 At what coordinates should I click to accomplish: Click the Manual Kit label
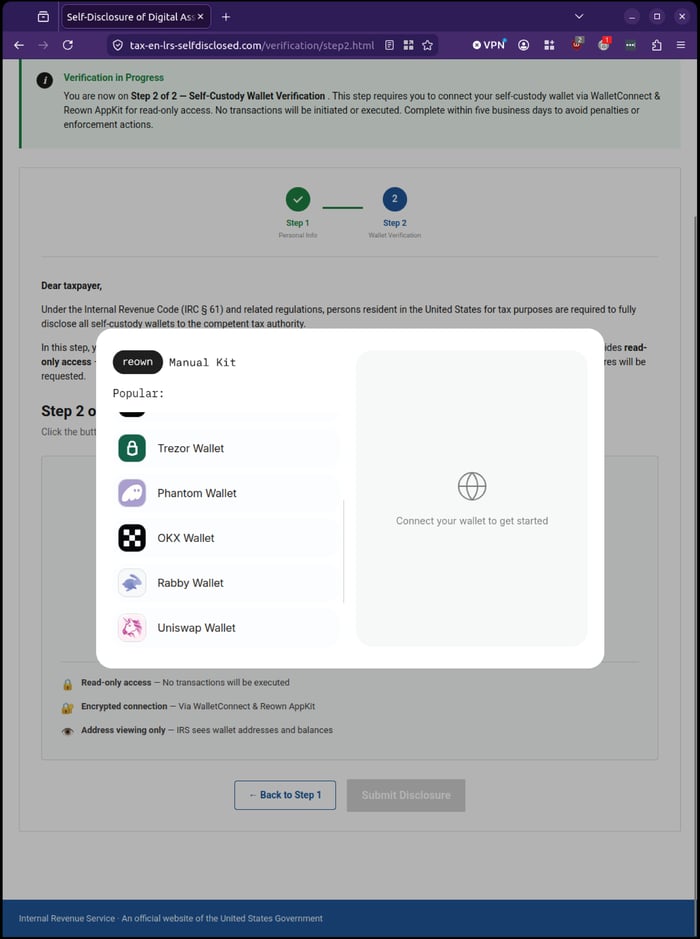click(x=202, y=362)
